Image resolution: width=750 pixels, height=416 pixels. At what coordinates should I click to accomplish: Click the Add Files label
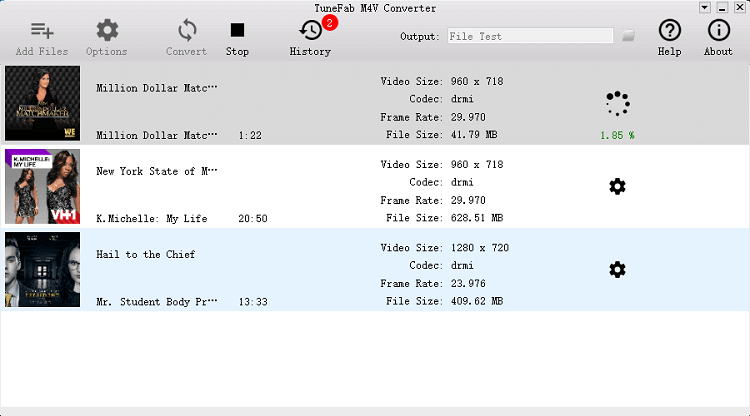(42, 51)
